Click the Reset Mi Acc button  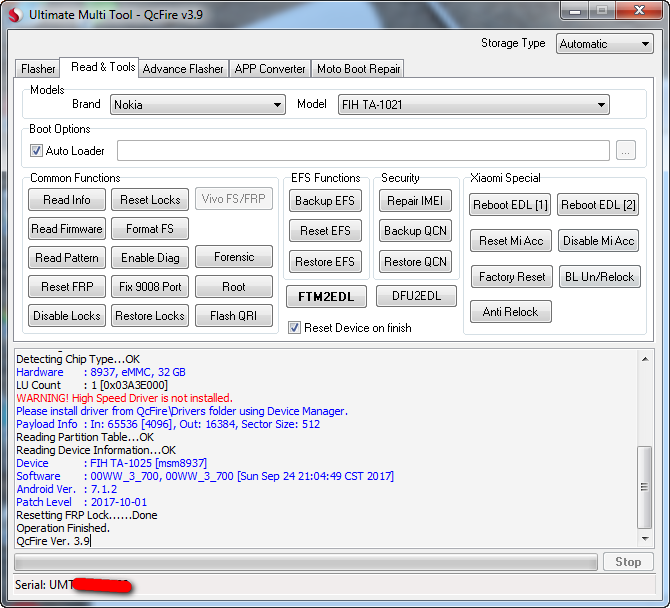click(x=511, y=241)
